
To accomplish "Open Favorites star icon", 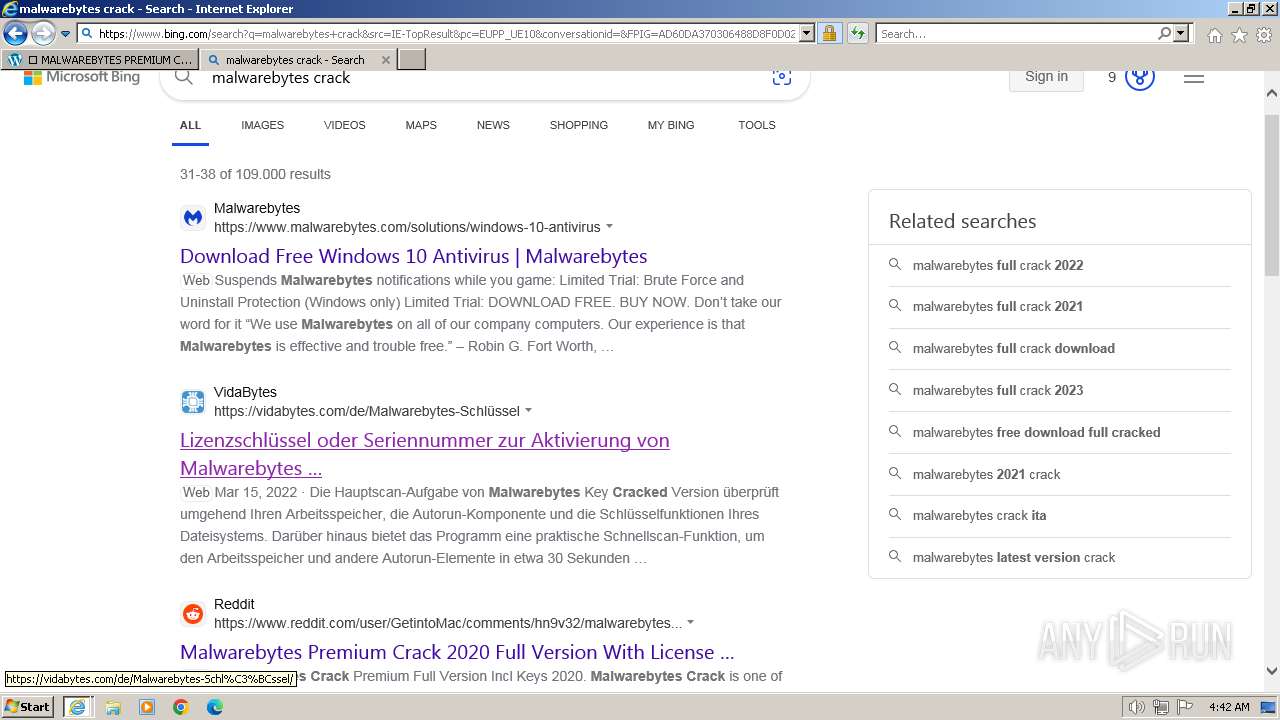I will click(1239, 35).
